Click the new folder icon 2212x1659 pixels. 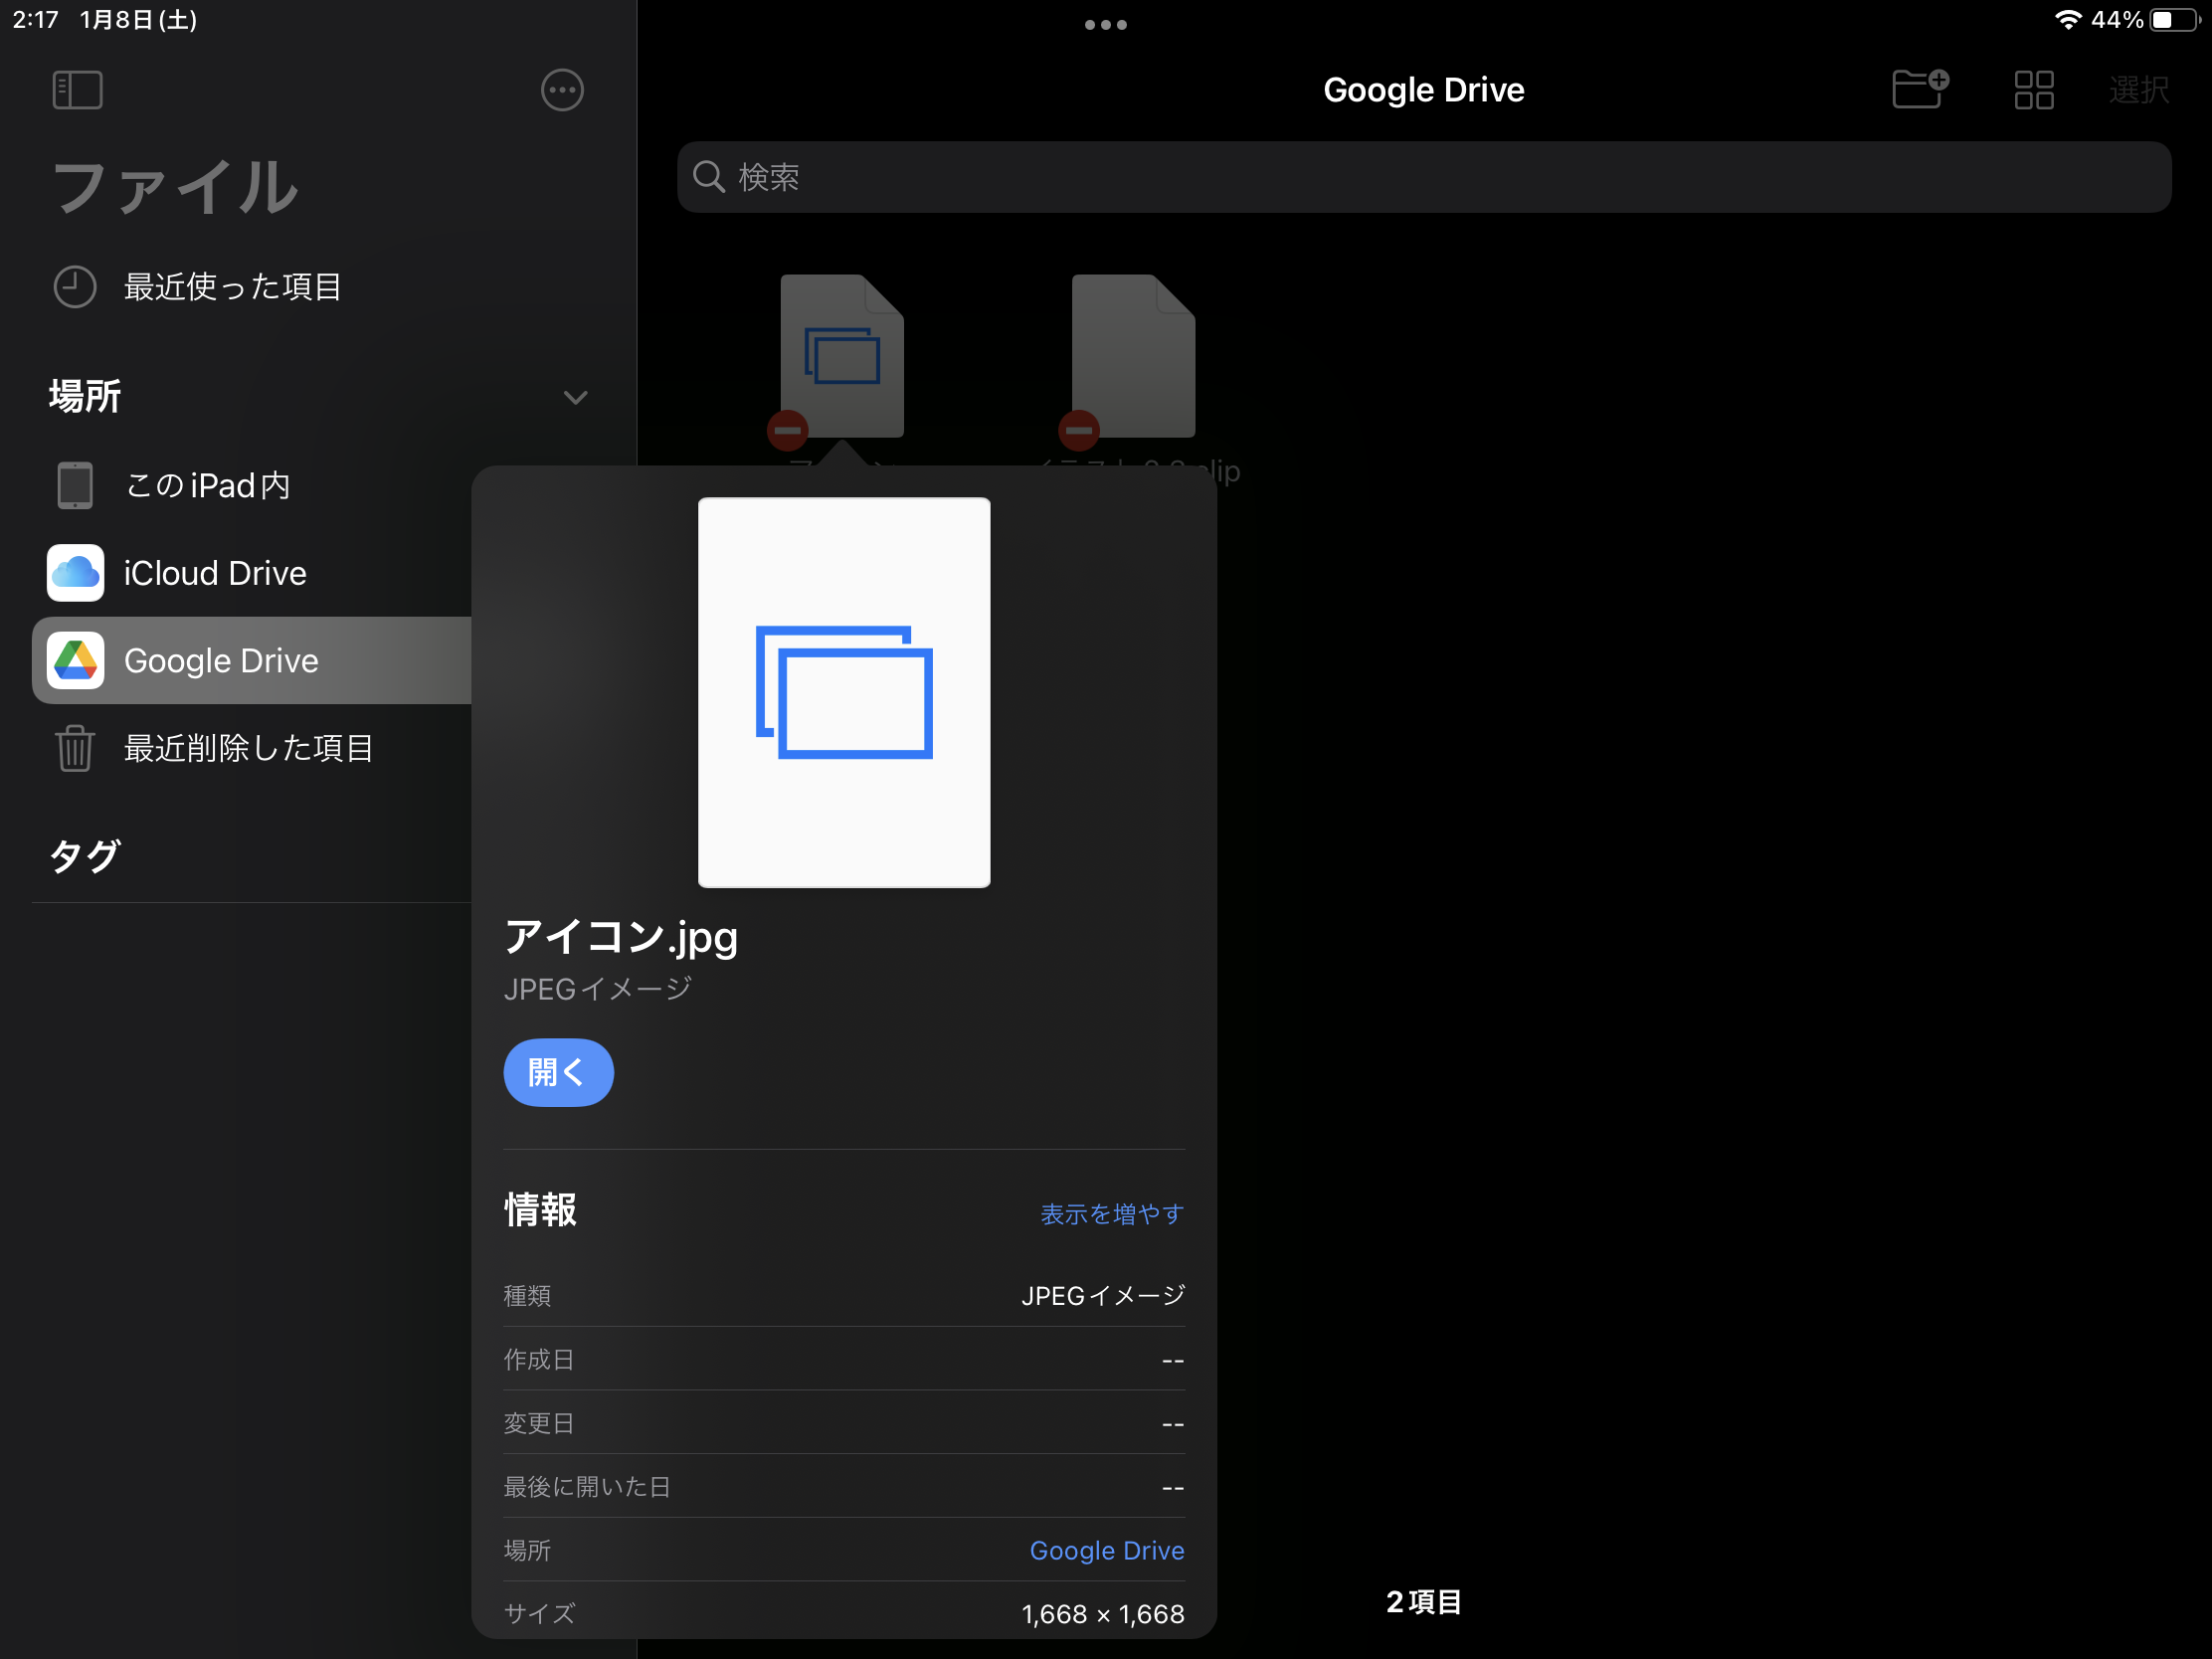(1919, 90)
